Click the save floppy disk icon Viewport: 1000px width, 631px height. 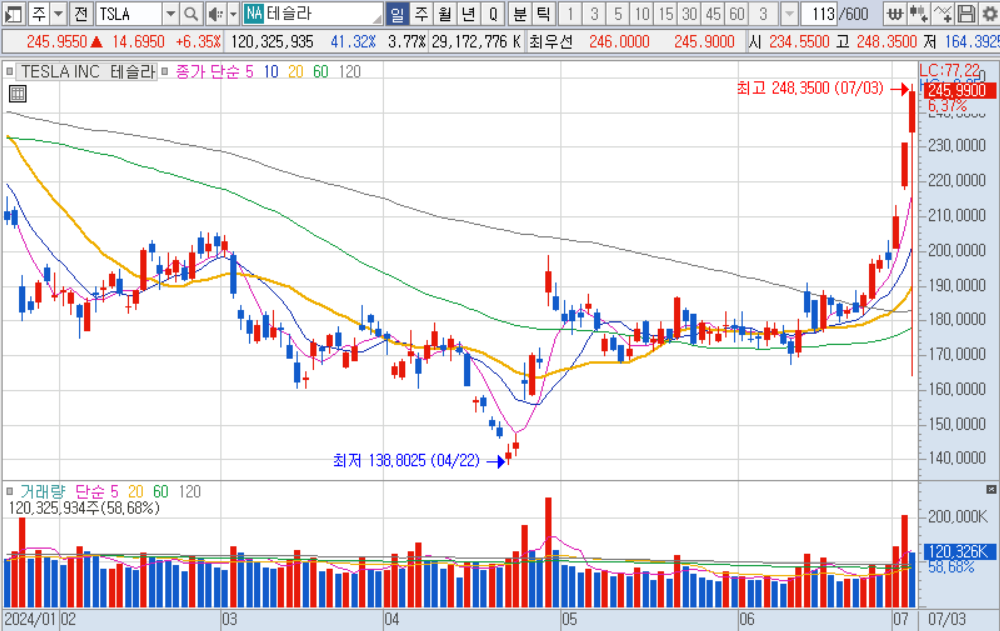pyautogui.click(x=966, y=13)
